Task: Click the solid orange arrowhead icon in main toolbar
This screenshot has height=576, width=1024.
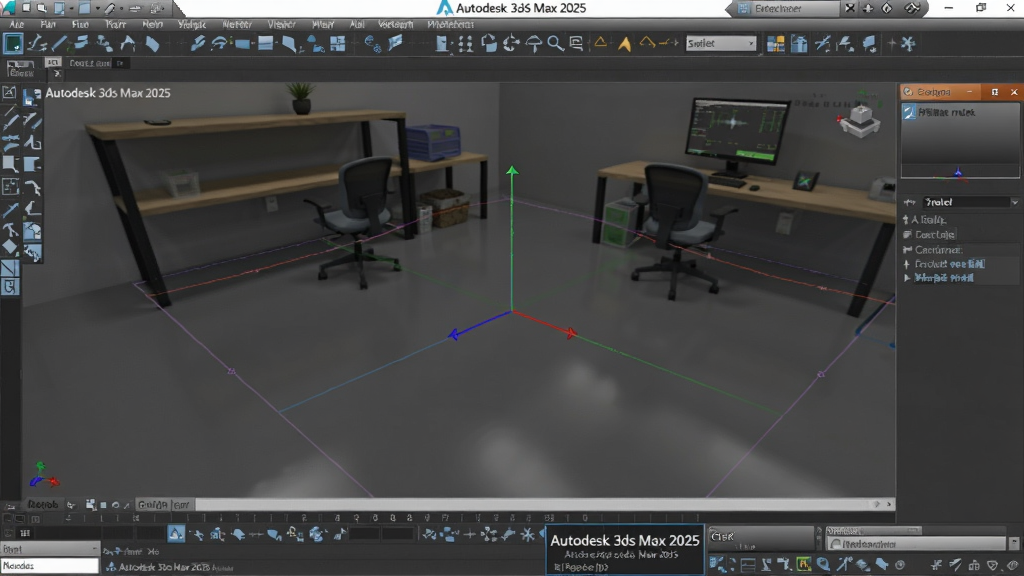Action: [x=624, y=44]
